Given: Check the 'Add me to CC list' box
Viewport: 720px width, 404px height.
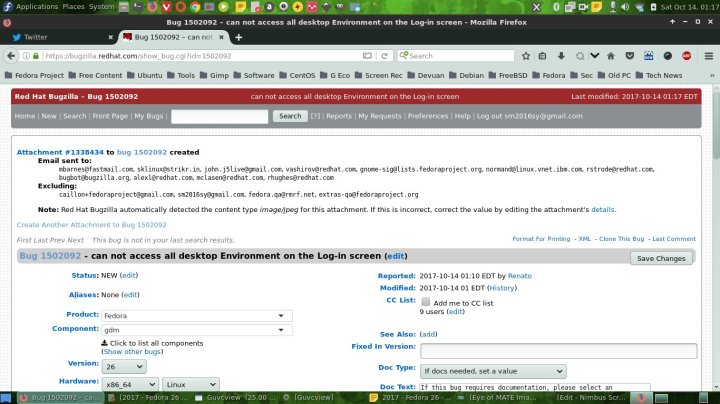Looking at the screenshot, I should [426, 301].
